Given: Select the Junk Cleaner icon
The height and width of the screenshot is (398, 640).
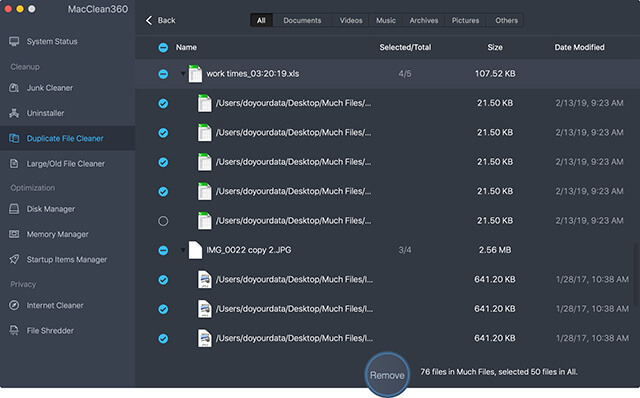Looking at the screenshot, I should click(14, 88).
